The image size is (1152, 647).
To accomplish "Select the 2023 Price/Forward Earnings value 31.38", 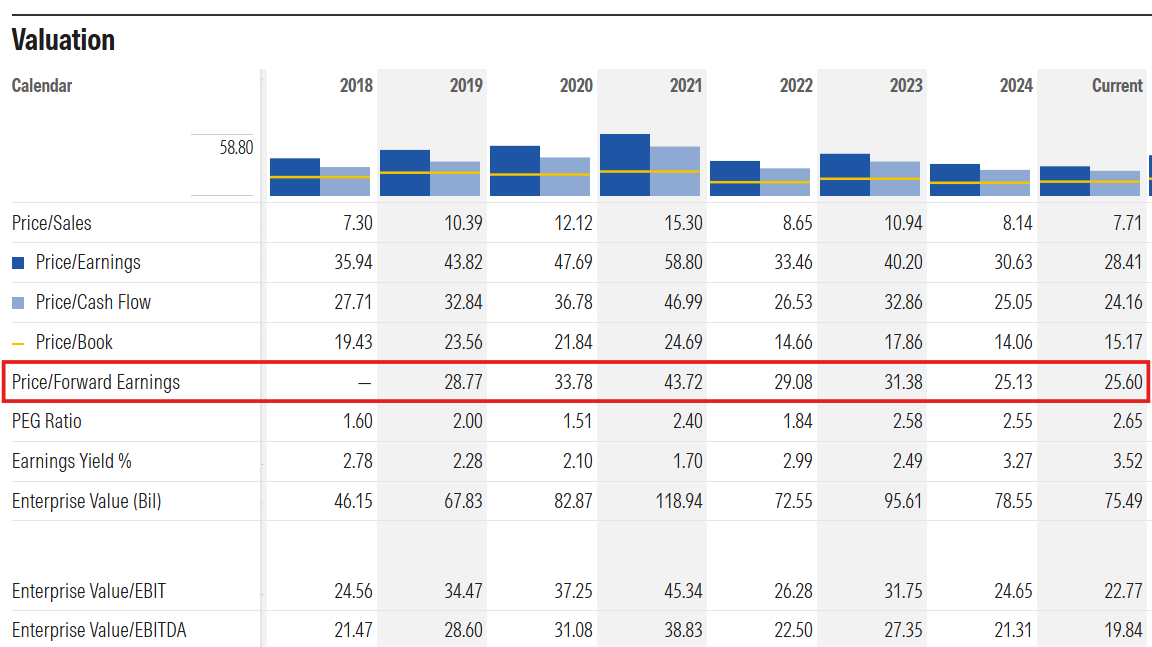I will (904, 382).
